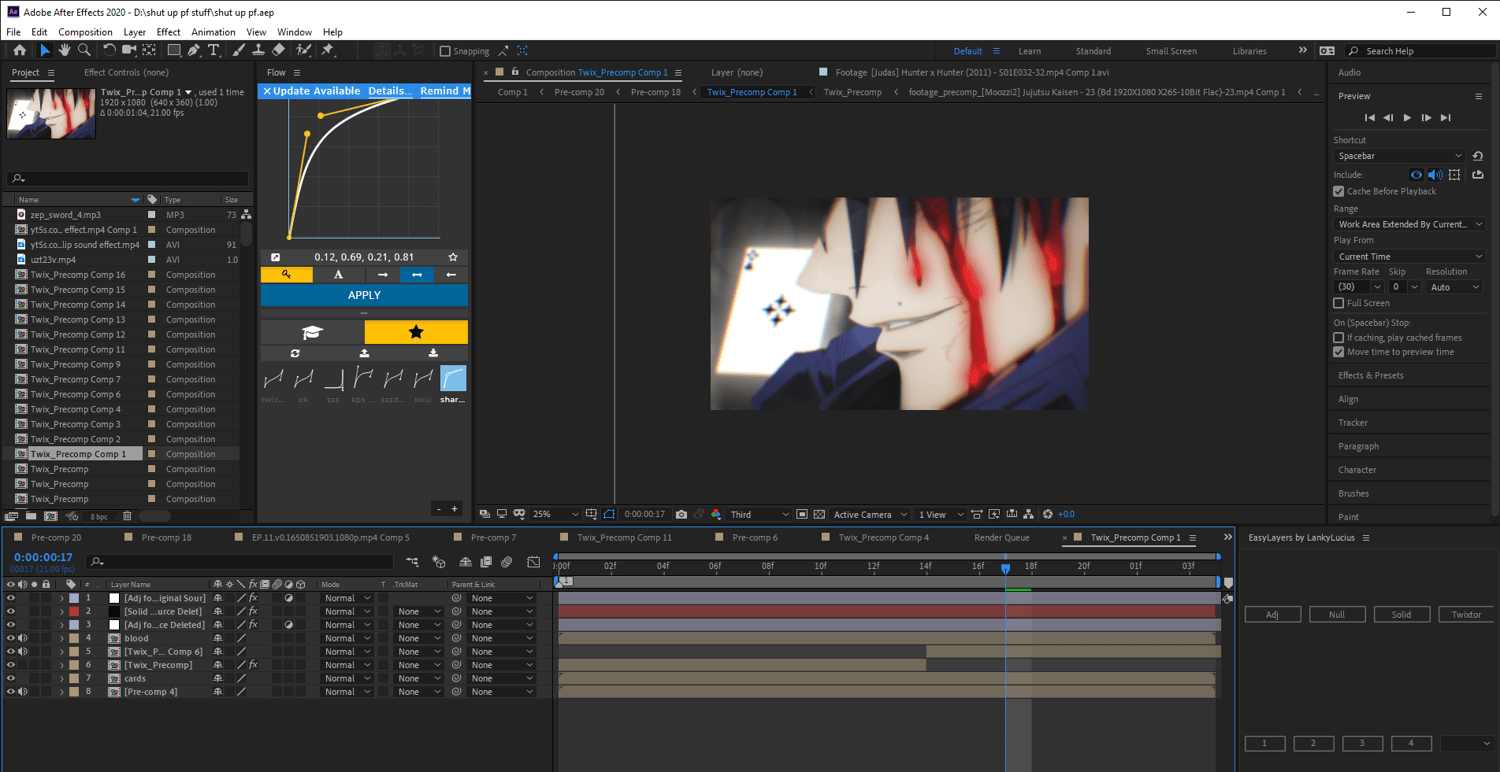Toggle 'If caching, play cached frames'
The width and height of the screenshot is (1500, 772).
(1339, 338)
